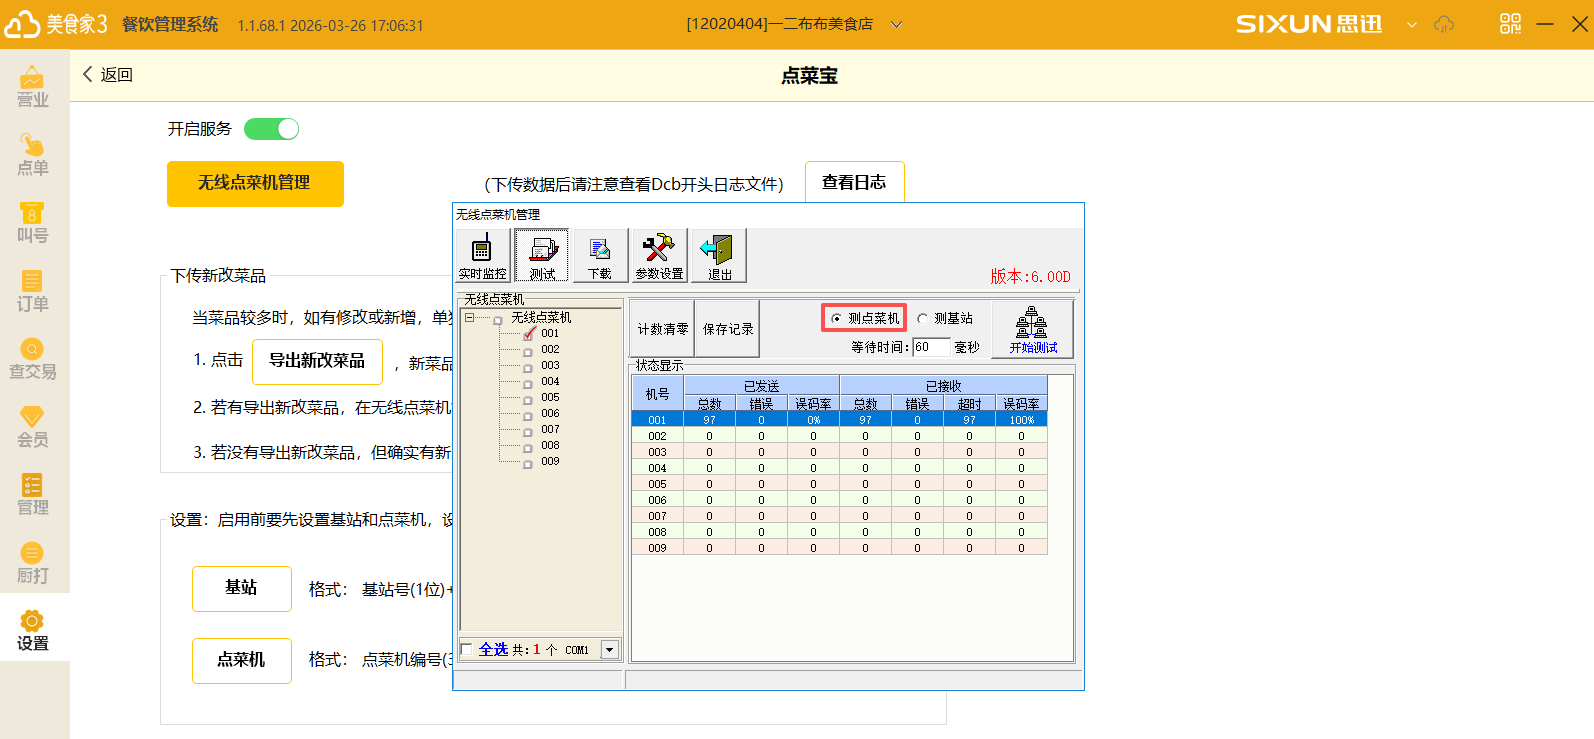Select device 005 in tree
Image resolution: width=1594 pixels, height=739 pixels.
tap(550, 397)
